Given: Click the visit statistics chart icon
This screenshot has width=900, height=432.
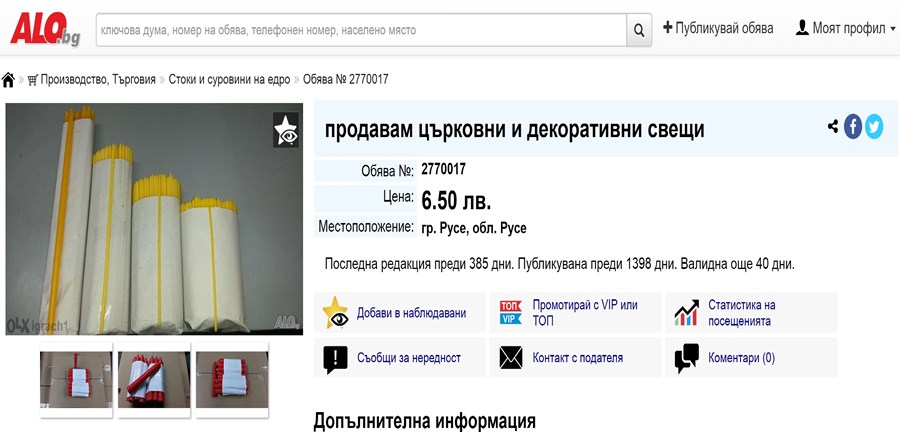Looking at the screenshot, I should pyautogui.click(x=686, y=313).
